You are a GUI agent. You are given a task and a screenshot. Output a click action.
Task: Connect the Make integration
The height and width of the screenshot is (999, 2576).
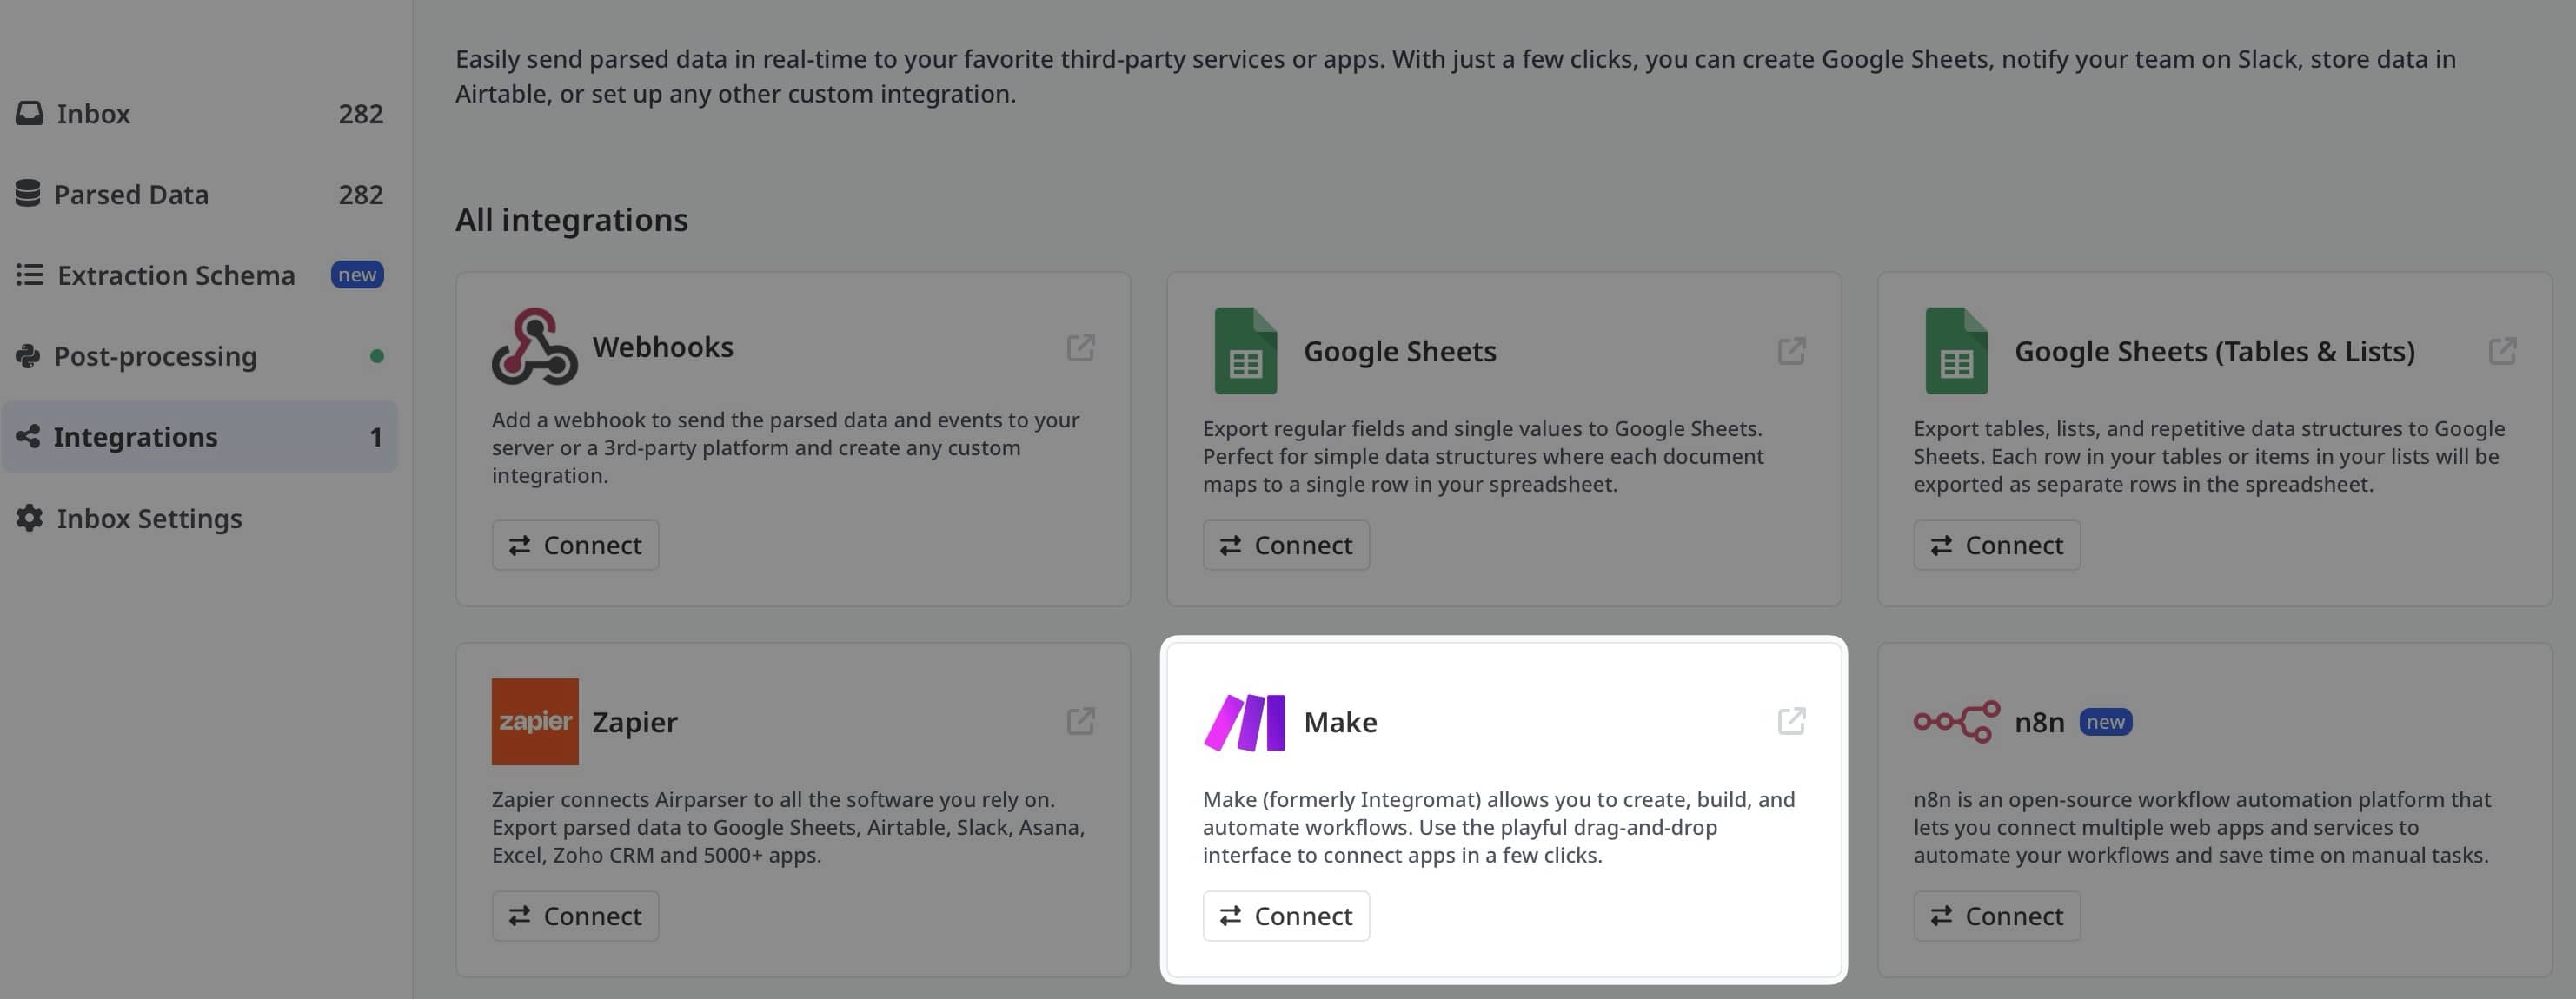click(1286, 915)
